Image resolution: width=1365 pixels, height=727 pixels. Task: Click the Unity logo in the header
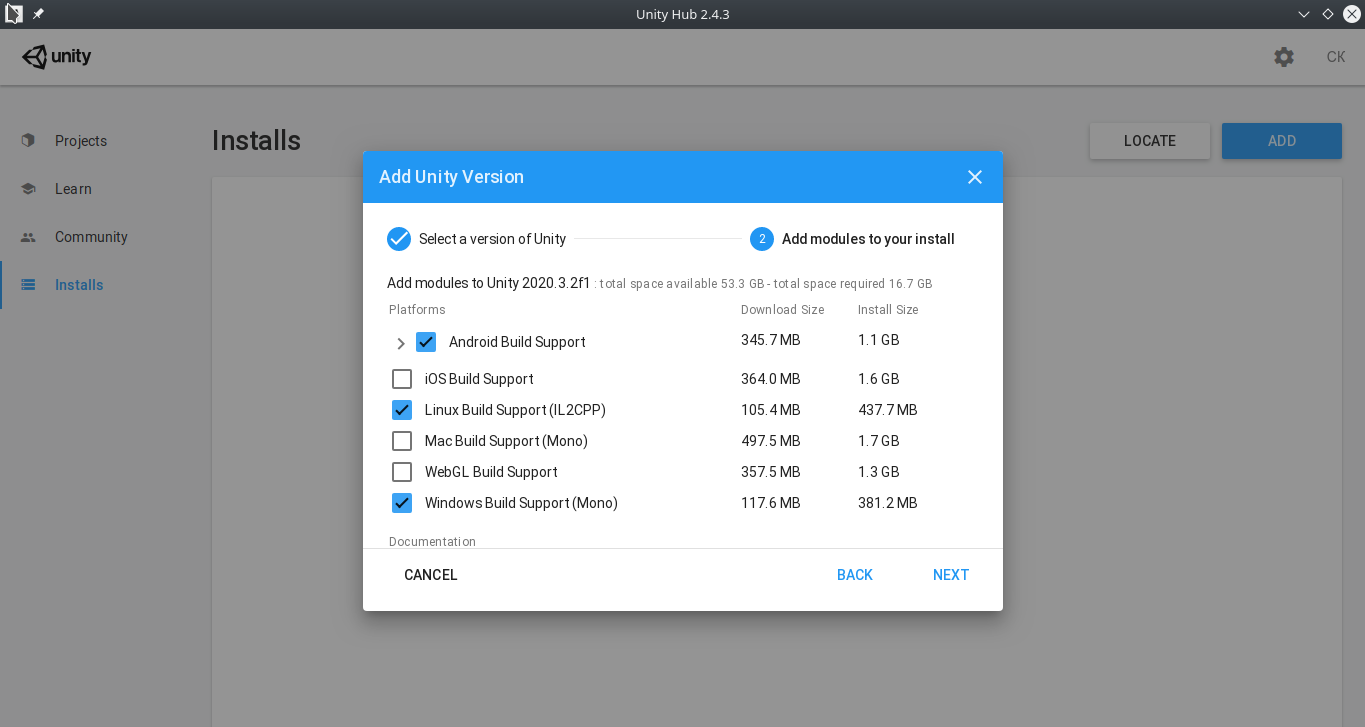[x=57, y=57]
